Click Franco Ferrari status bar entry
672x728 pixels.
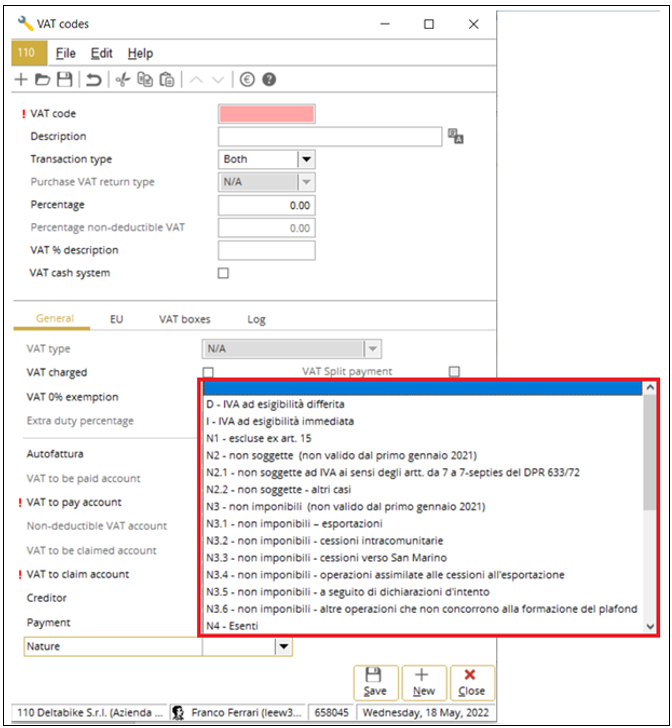click(238, 713)
